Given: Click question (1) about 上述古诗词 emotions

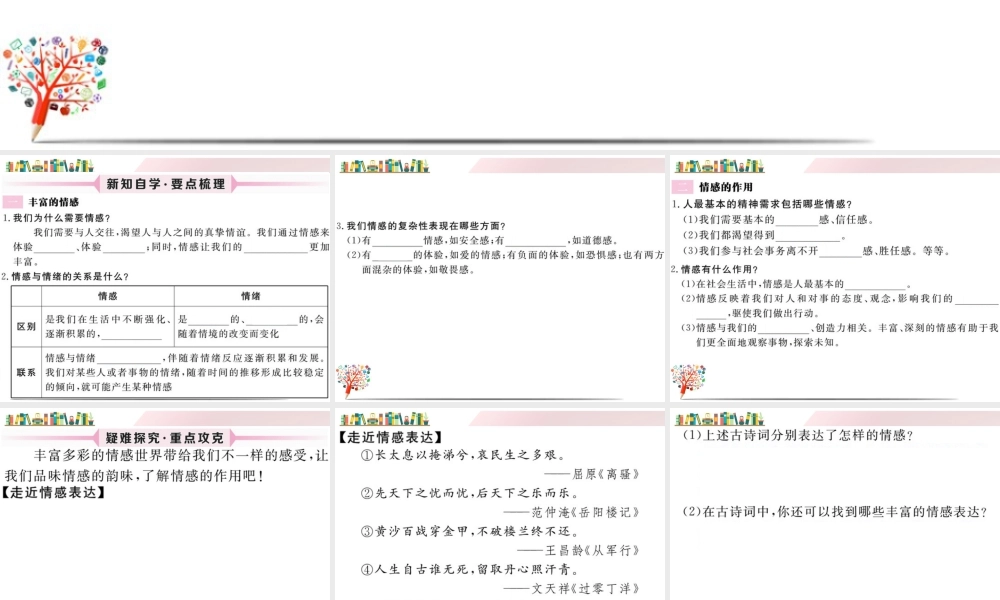Looking at the screenshot, I should [x=798, y=435].
